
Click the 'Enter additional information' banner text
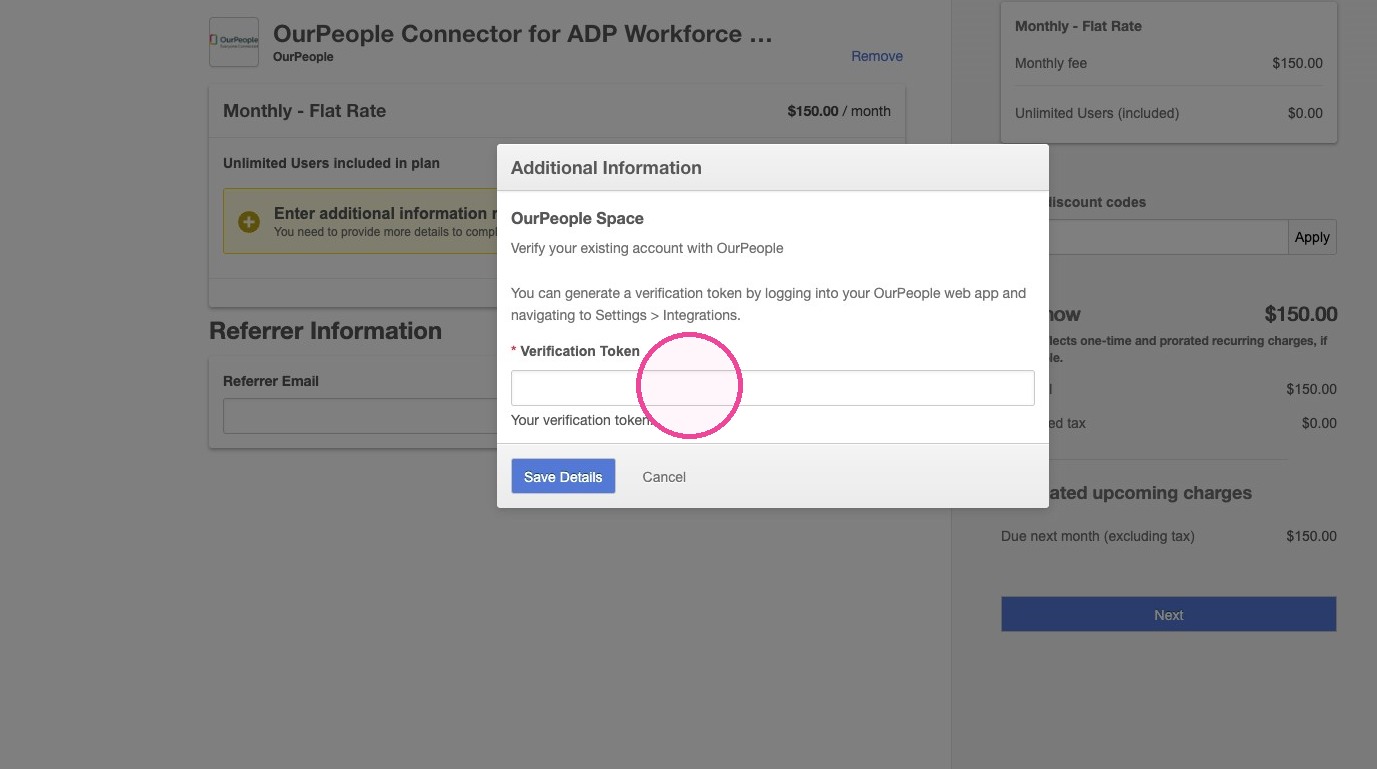click(385, 213)
